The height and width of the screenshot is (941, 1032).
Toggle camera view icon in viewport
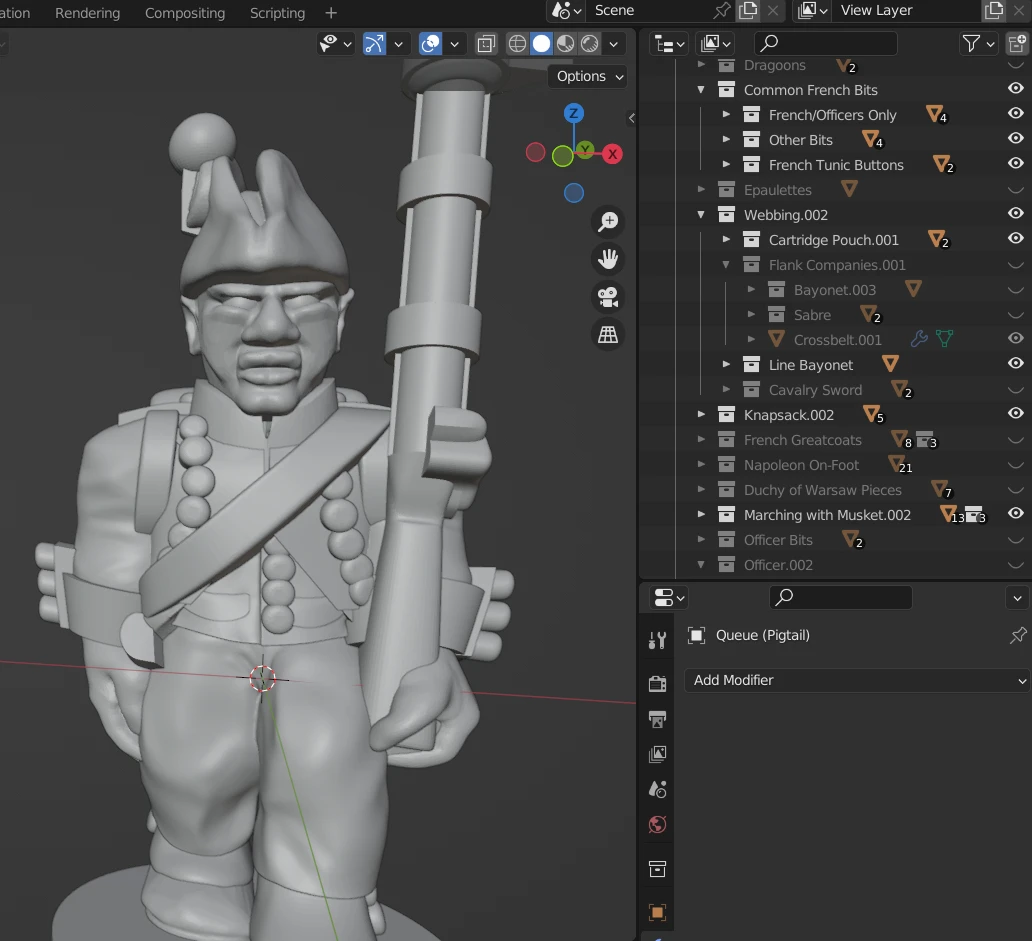[607, 297]
